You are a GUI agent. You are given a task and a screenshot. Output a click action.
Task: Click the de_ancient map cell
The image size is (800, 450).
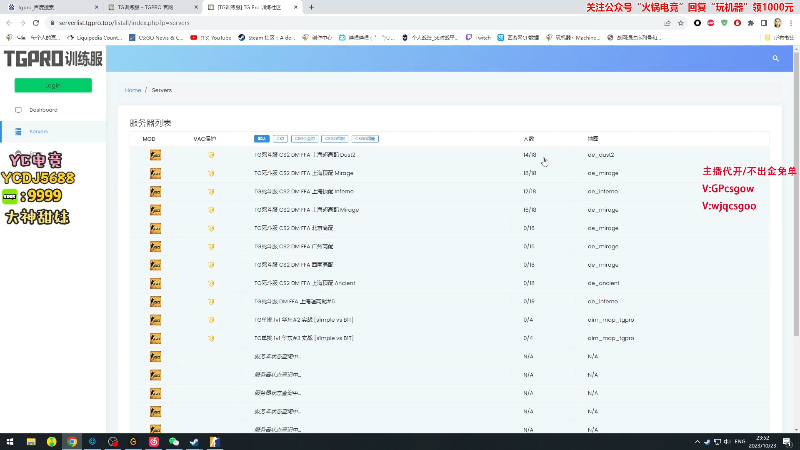coord(603,283)
